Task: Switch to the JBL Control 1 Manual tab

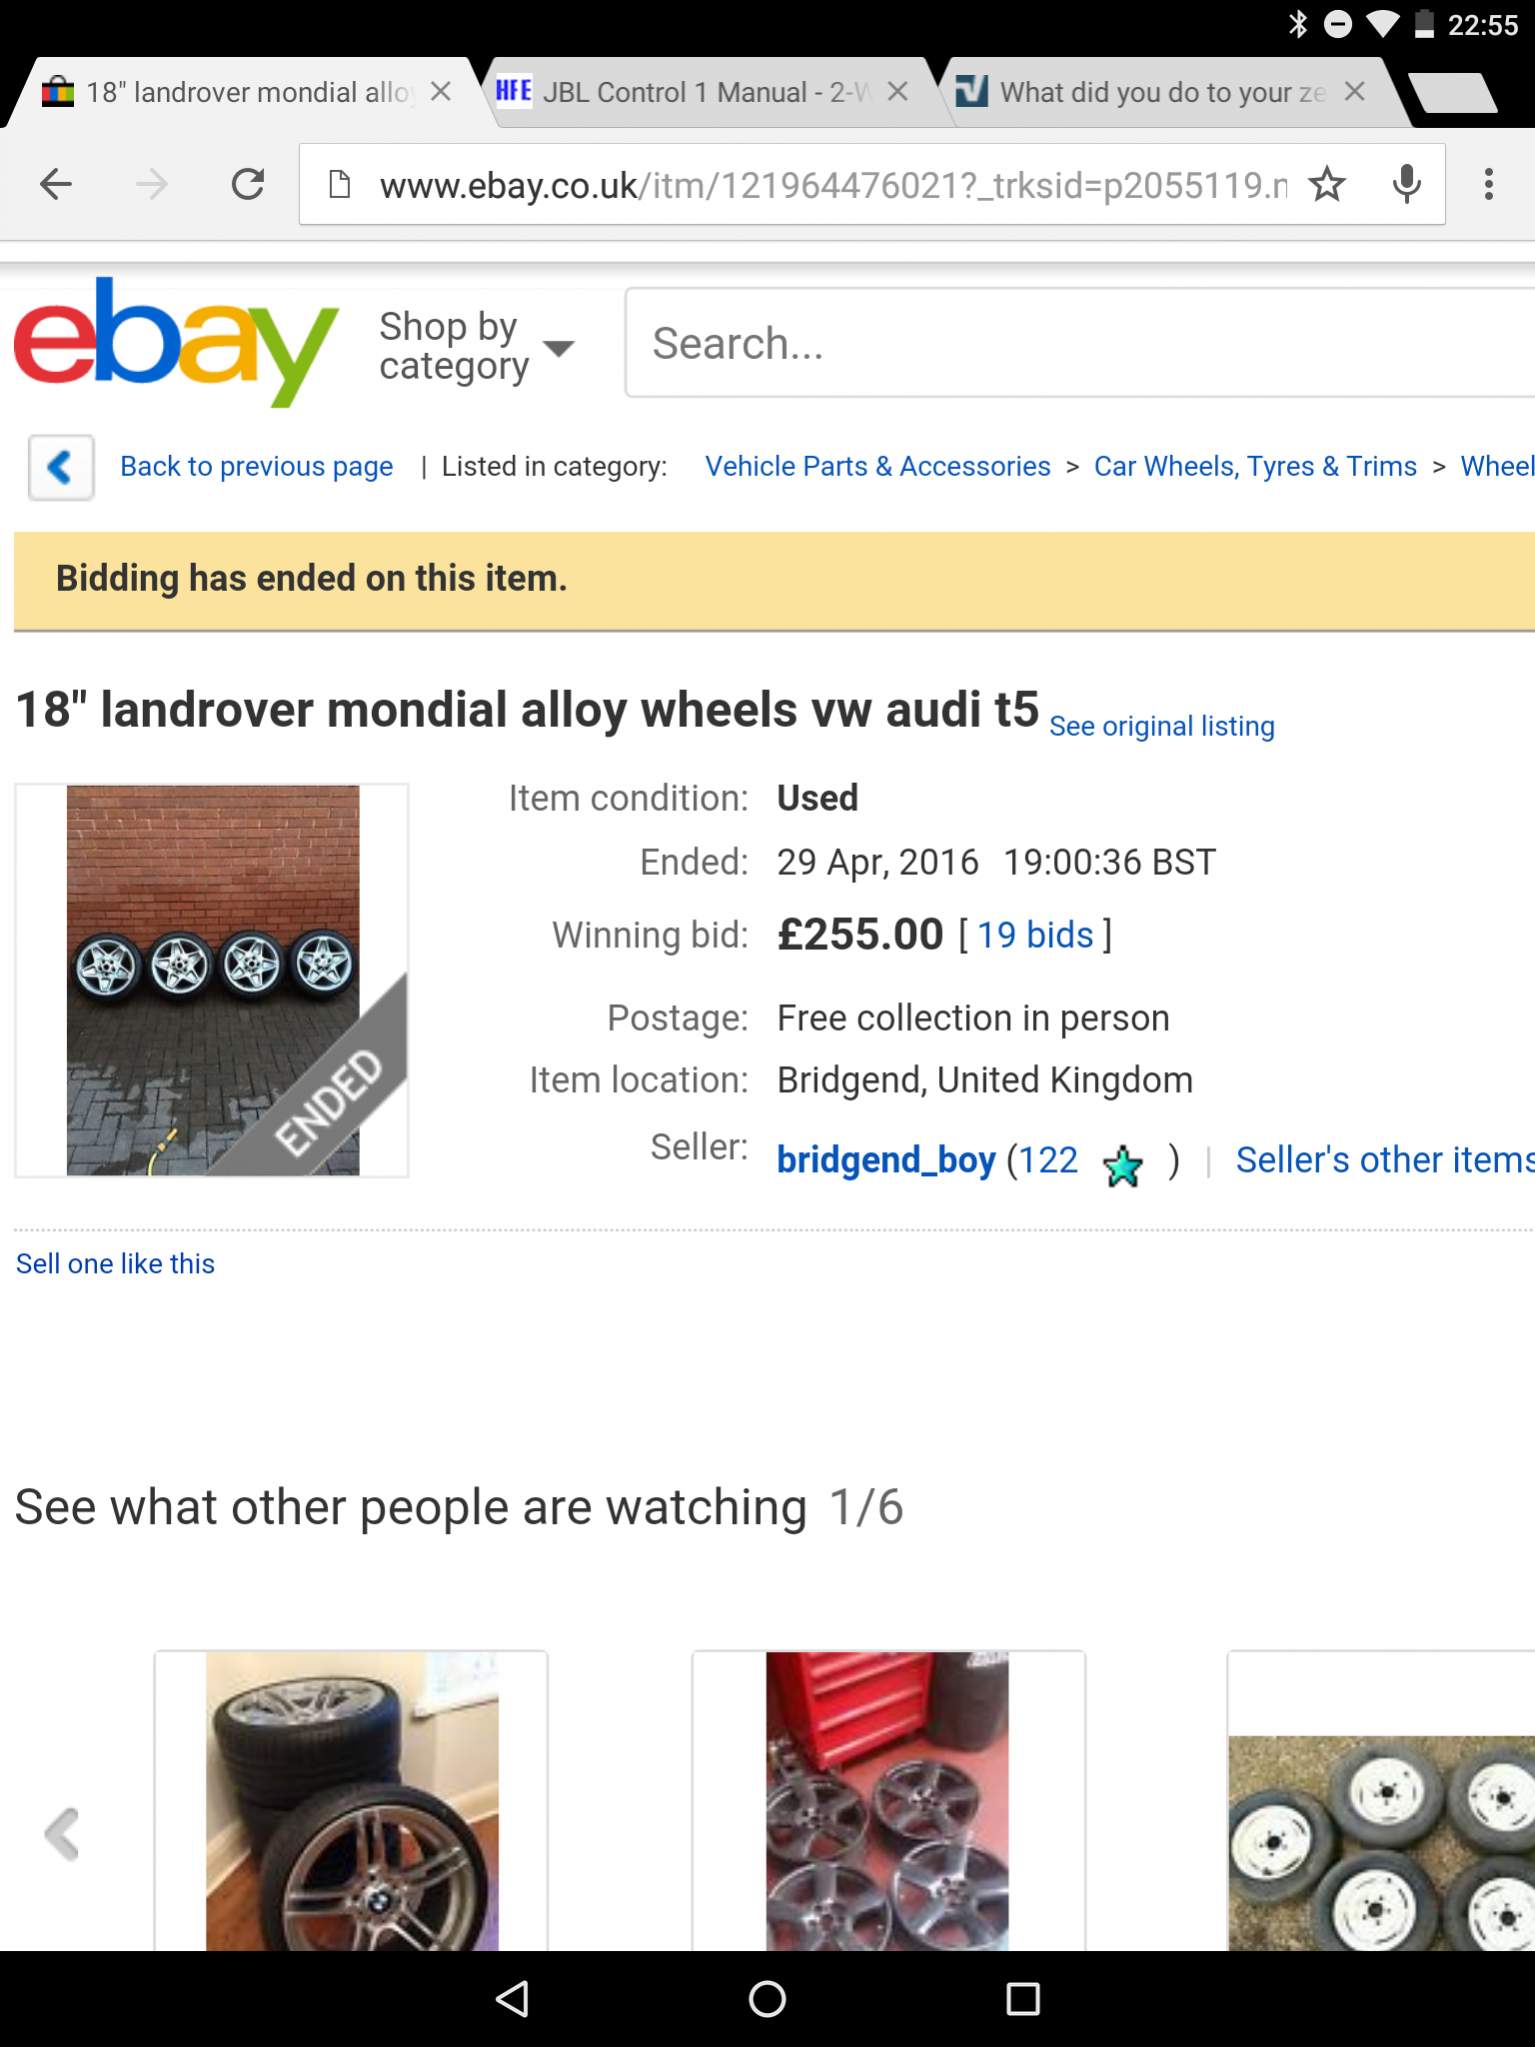Action: click(690, 93)
